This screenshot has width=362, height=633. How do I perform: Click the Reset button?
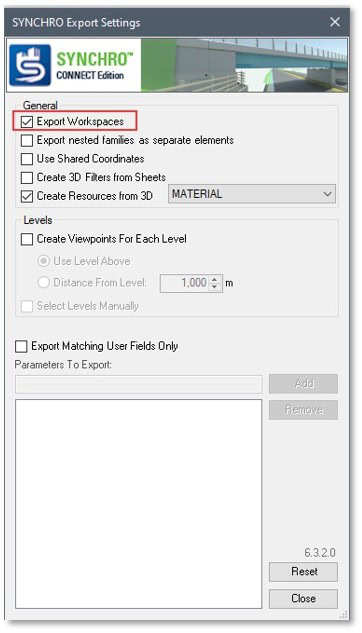tap(303, 572)
